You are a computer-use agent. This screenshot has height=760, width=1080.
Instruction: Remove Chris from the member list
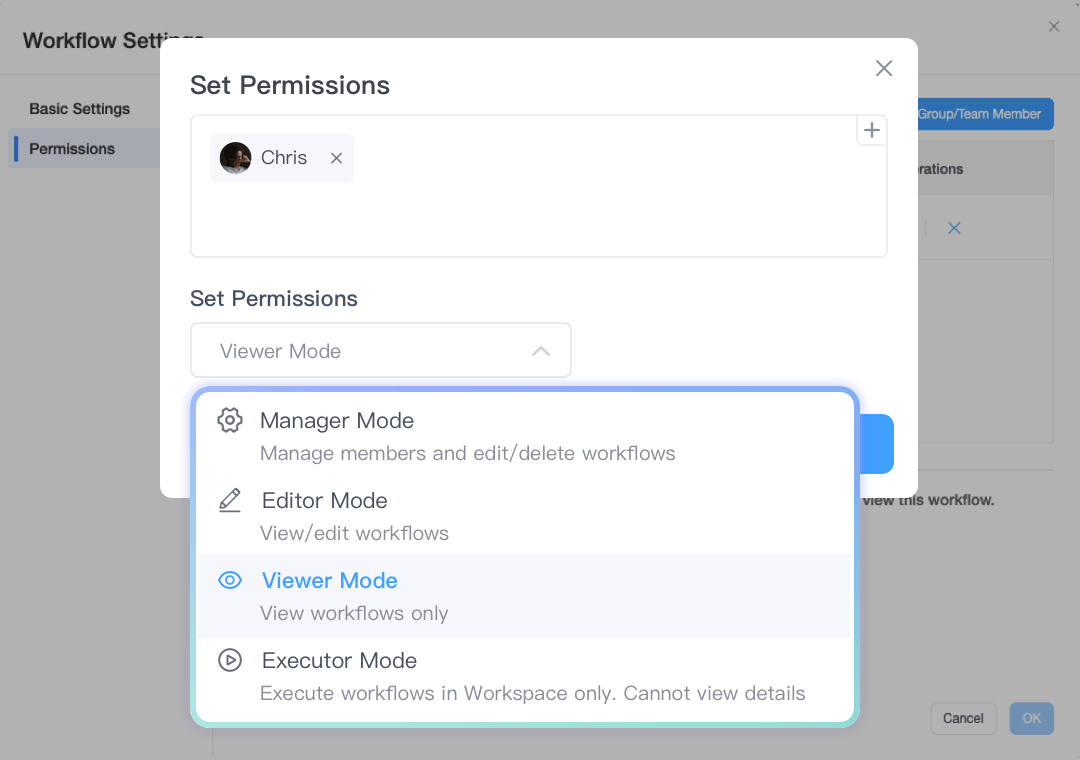[x=337, y=158]
